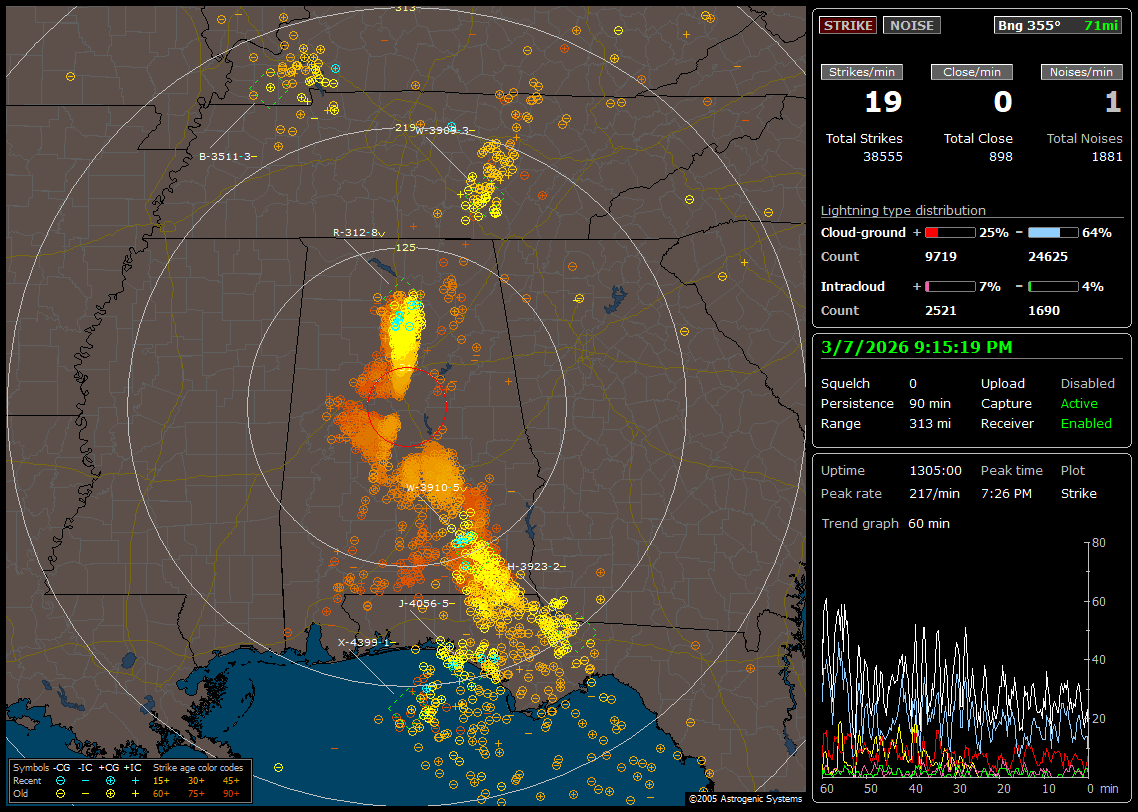Click the W-3910-5 storm cell label
The height and width of the screenshot is (812, 1138).
(x=432, y=488)
